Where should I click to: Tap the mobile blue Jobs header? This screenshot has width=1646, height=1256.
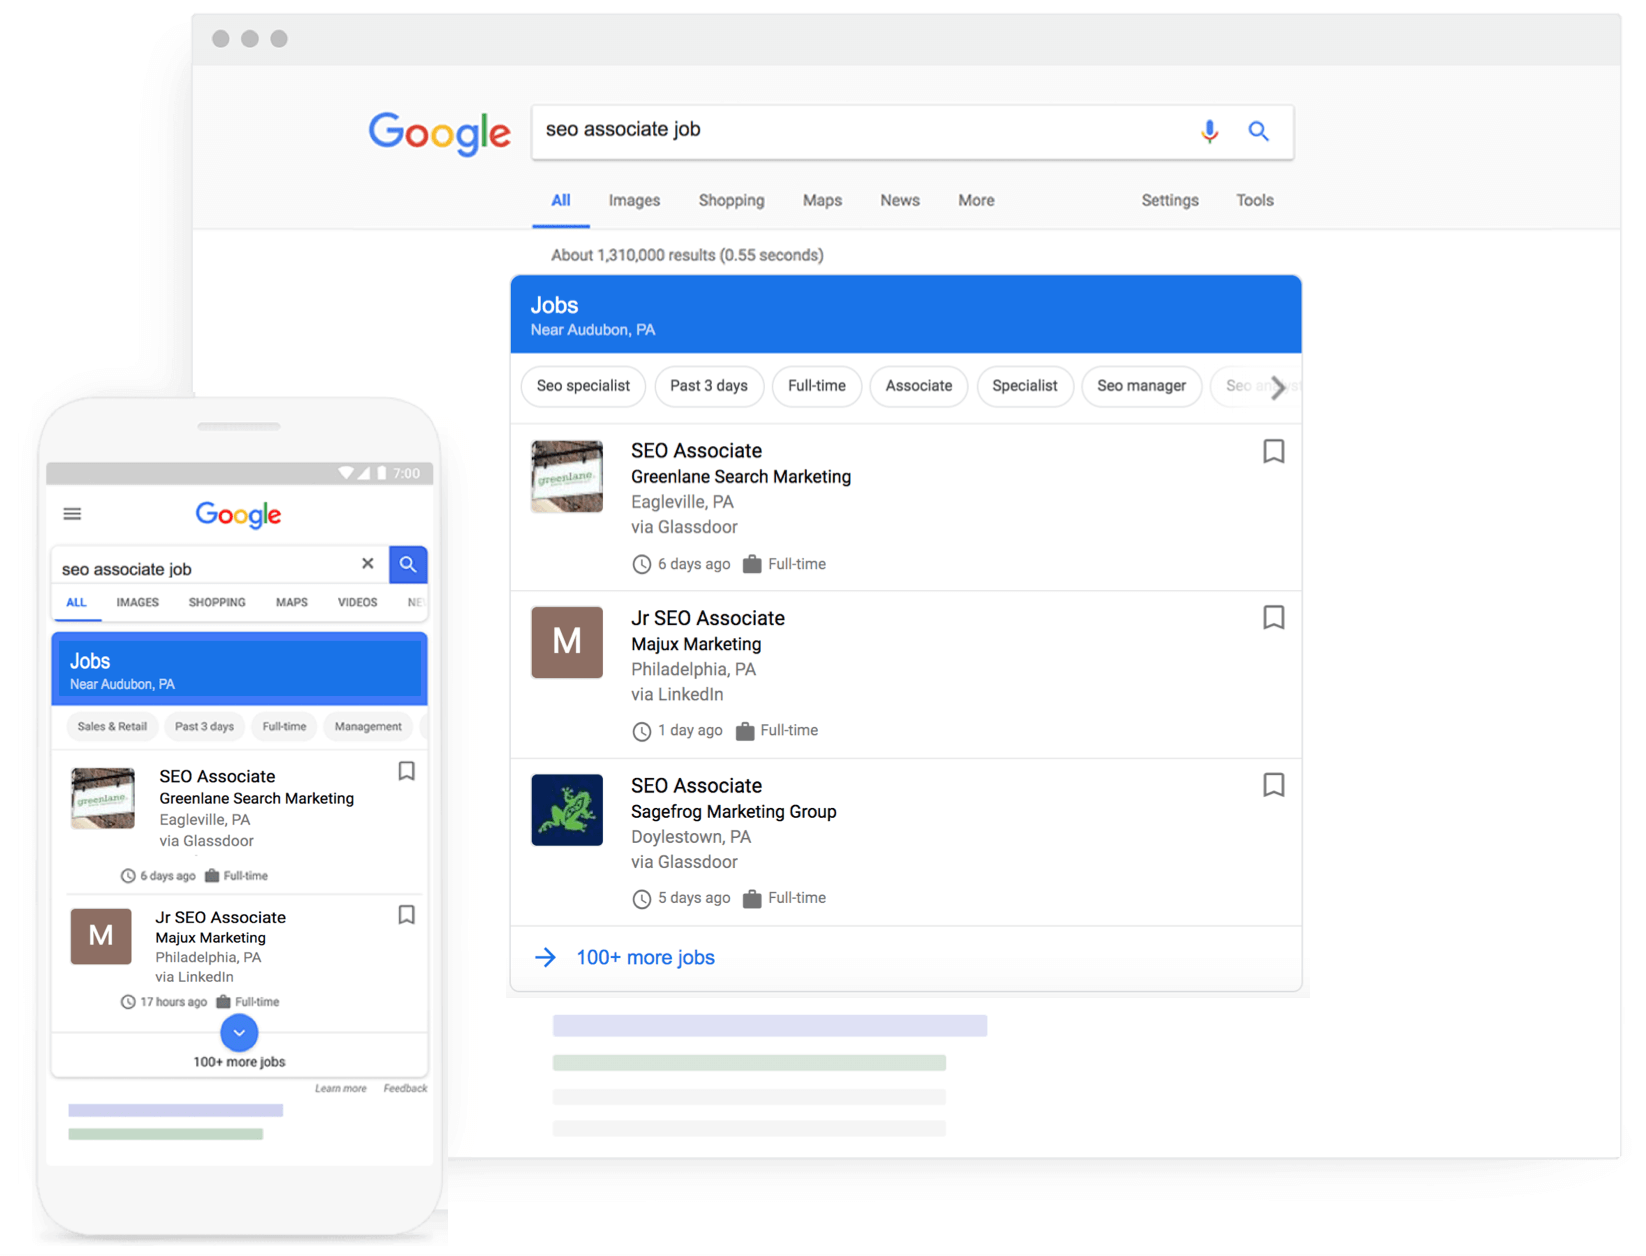239,669
